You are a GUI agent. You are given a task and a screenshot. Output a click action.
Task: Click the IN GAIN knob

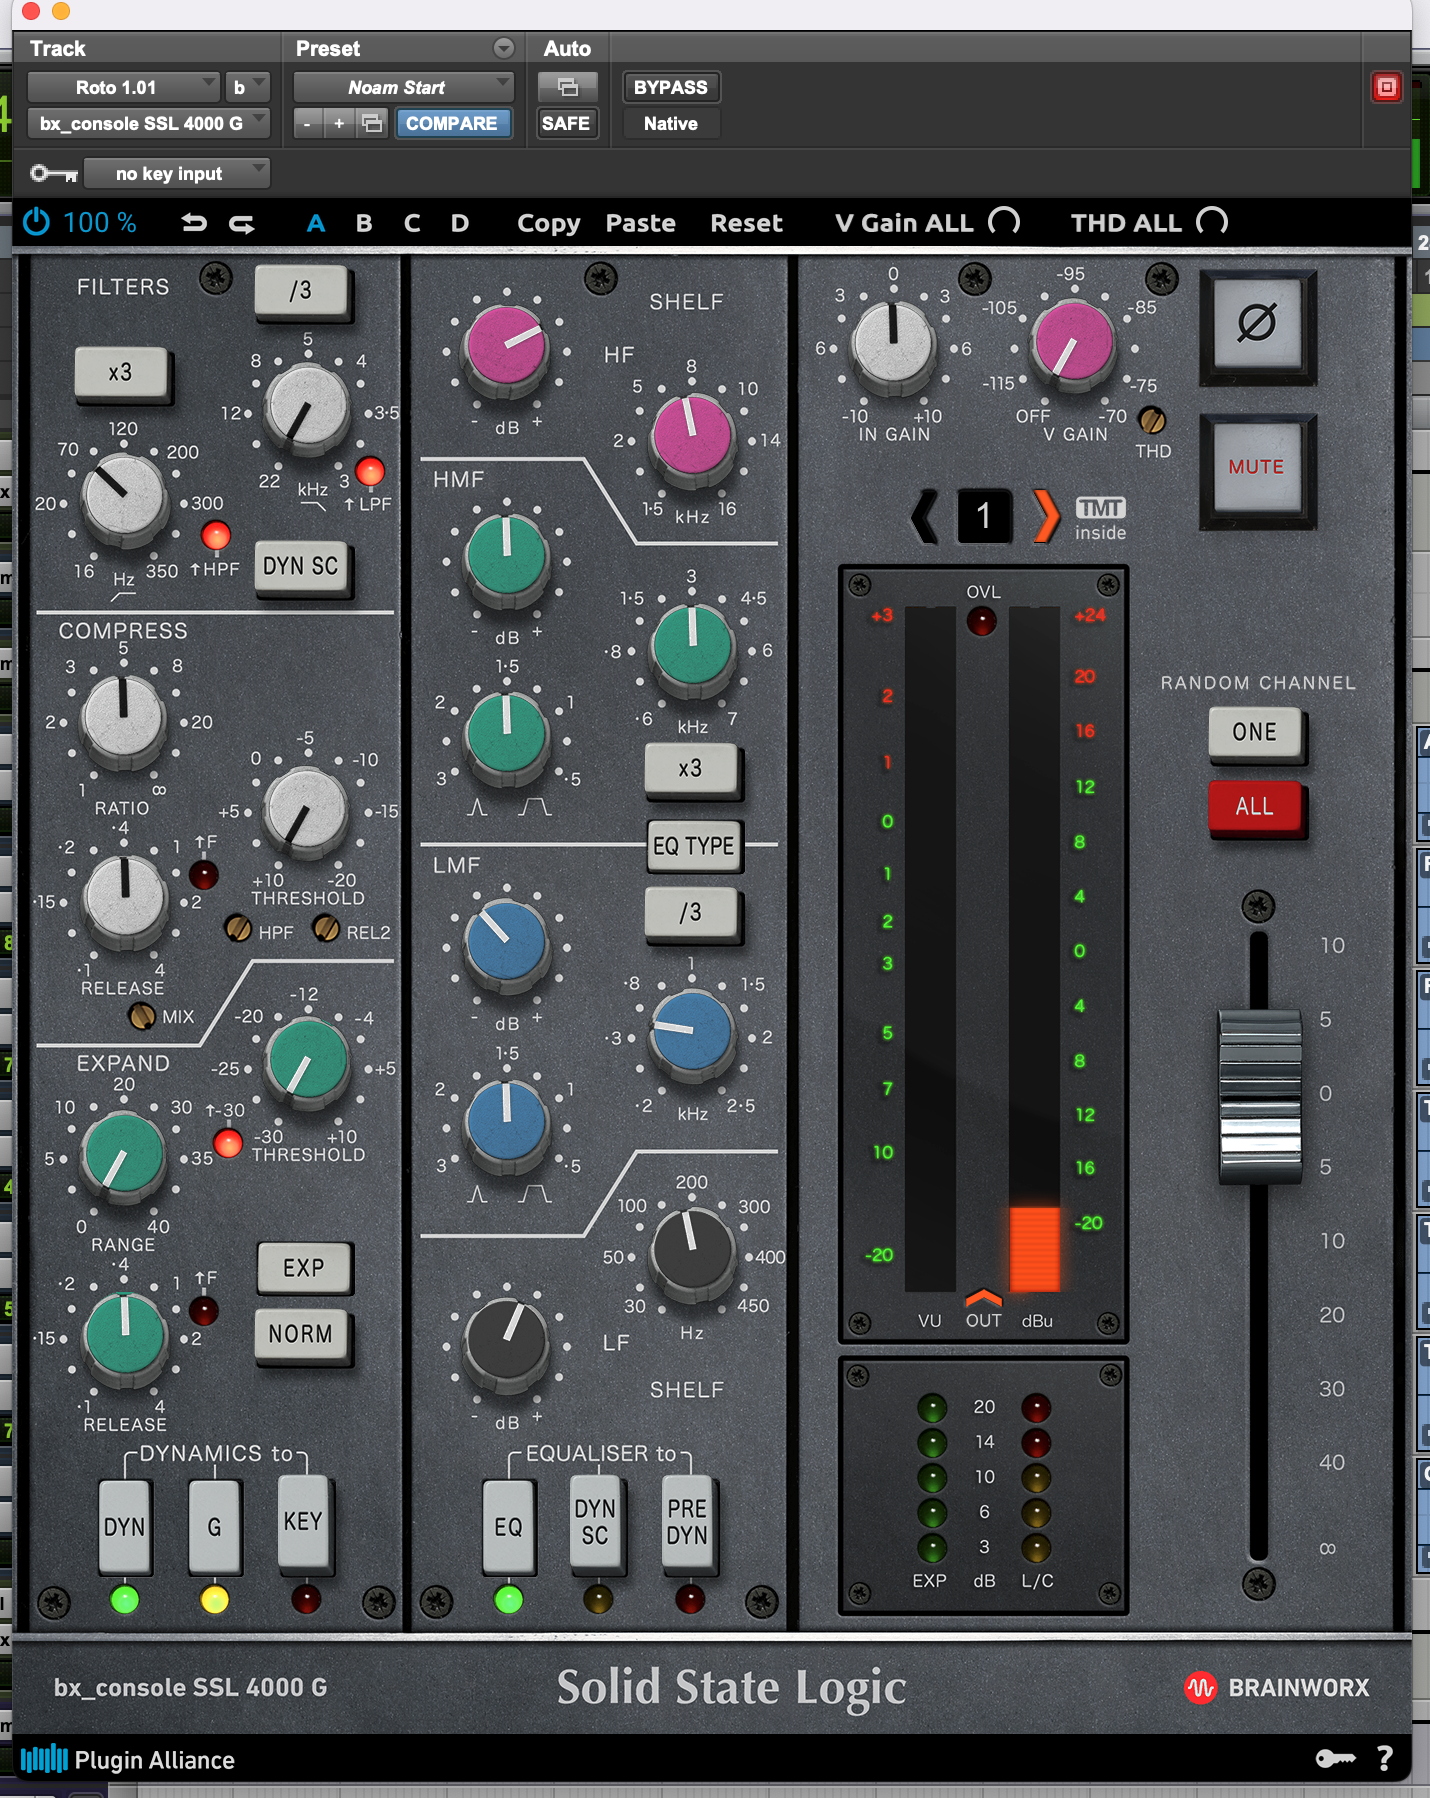893,342
